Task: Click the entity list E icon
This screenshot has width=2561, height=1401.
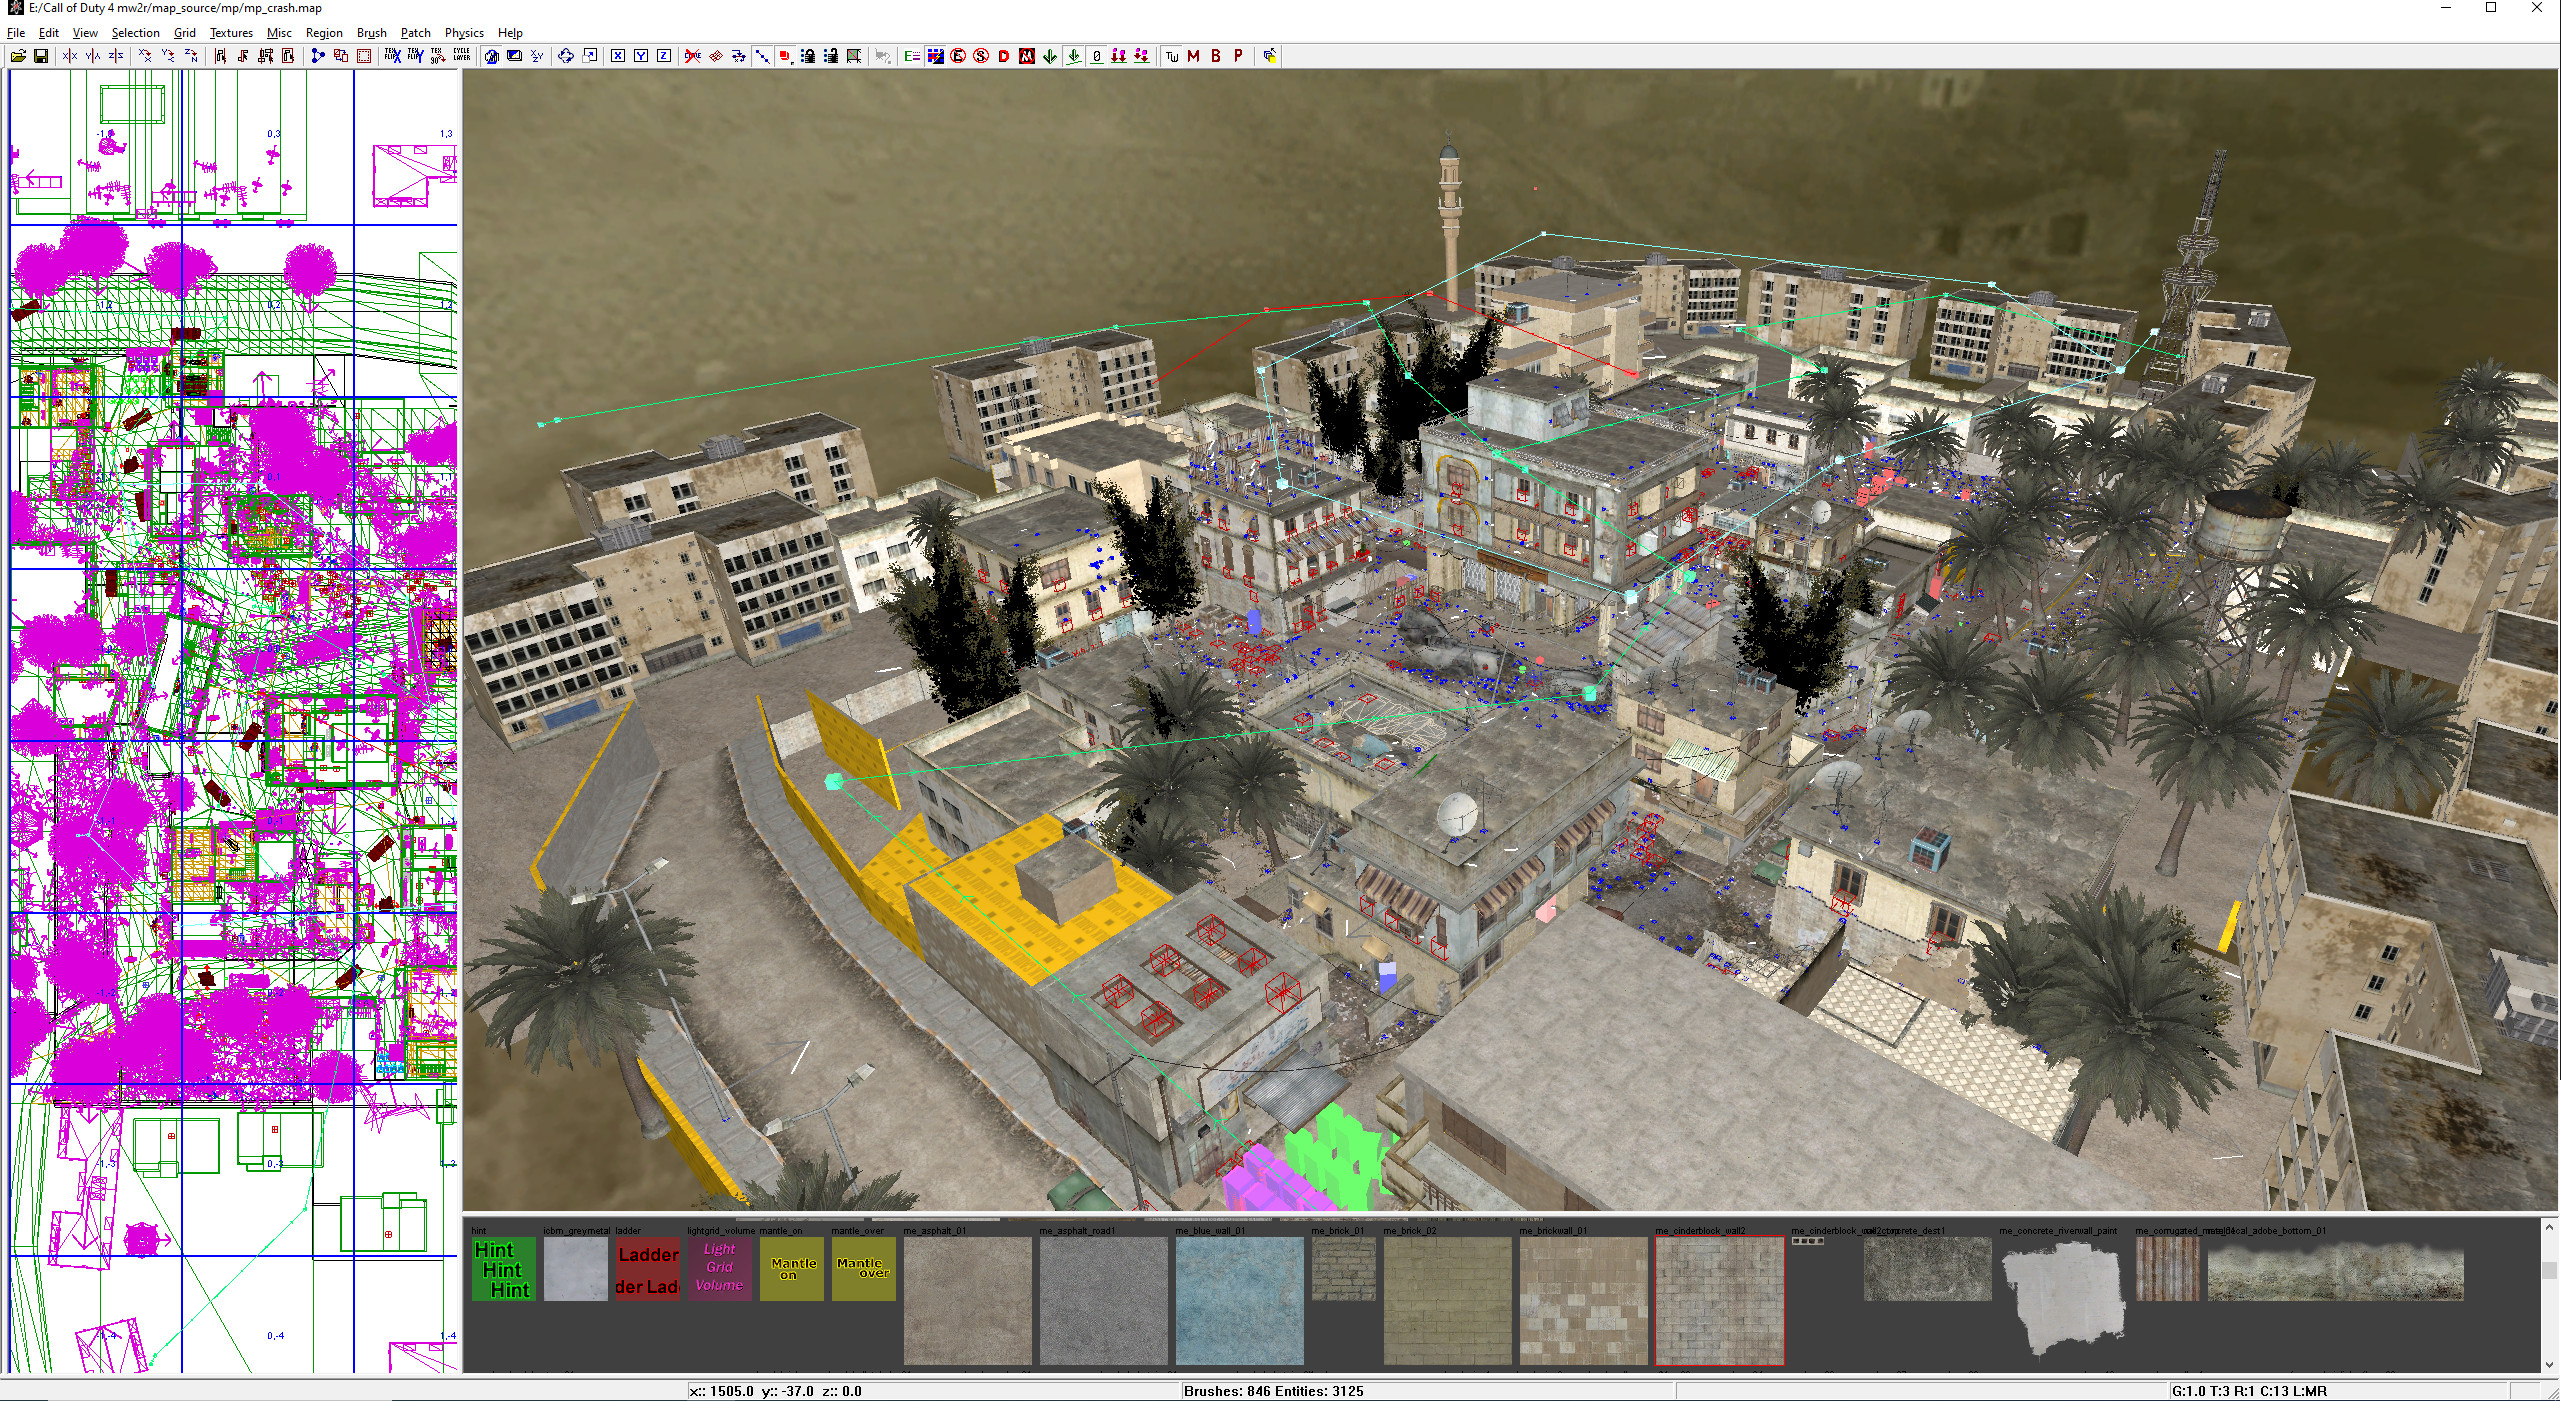Action: 912,56
